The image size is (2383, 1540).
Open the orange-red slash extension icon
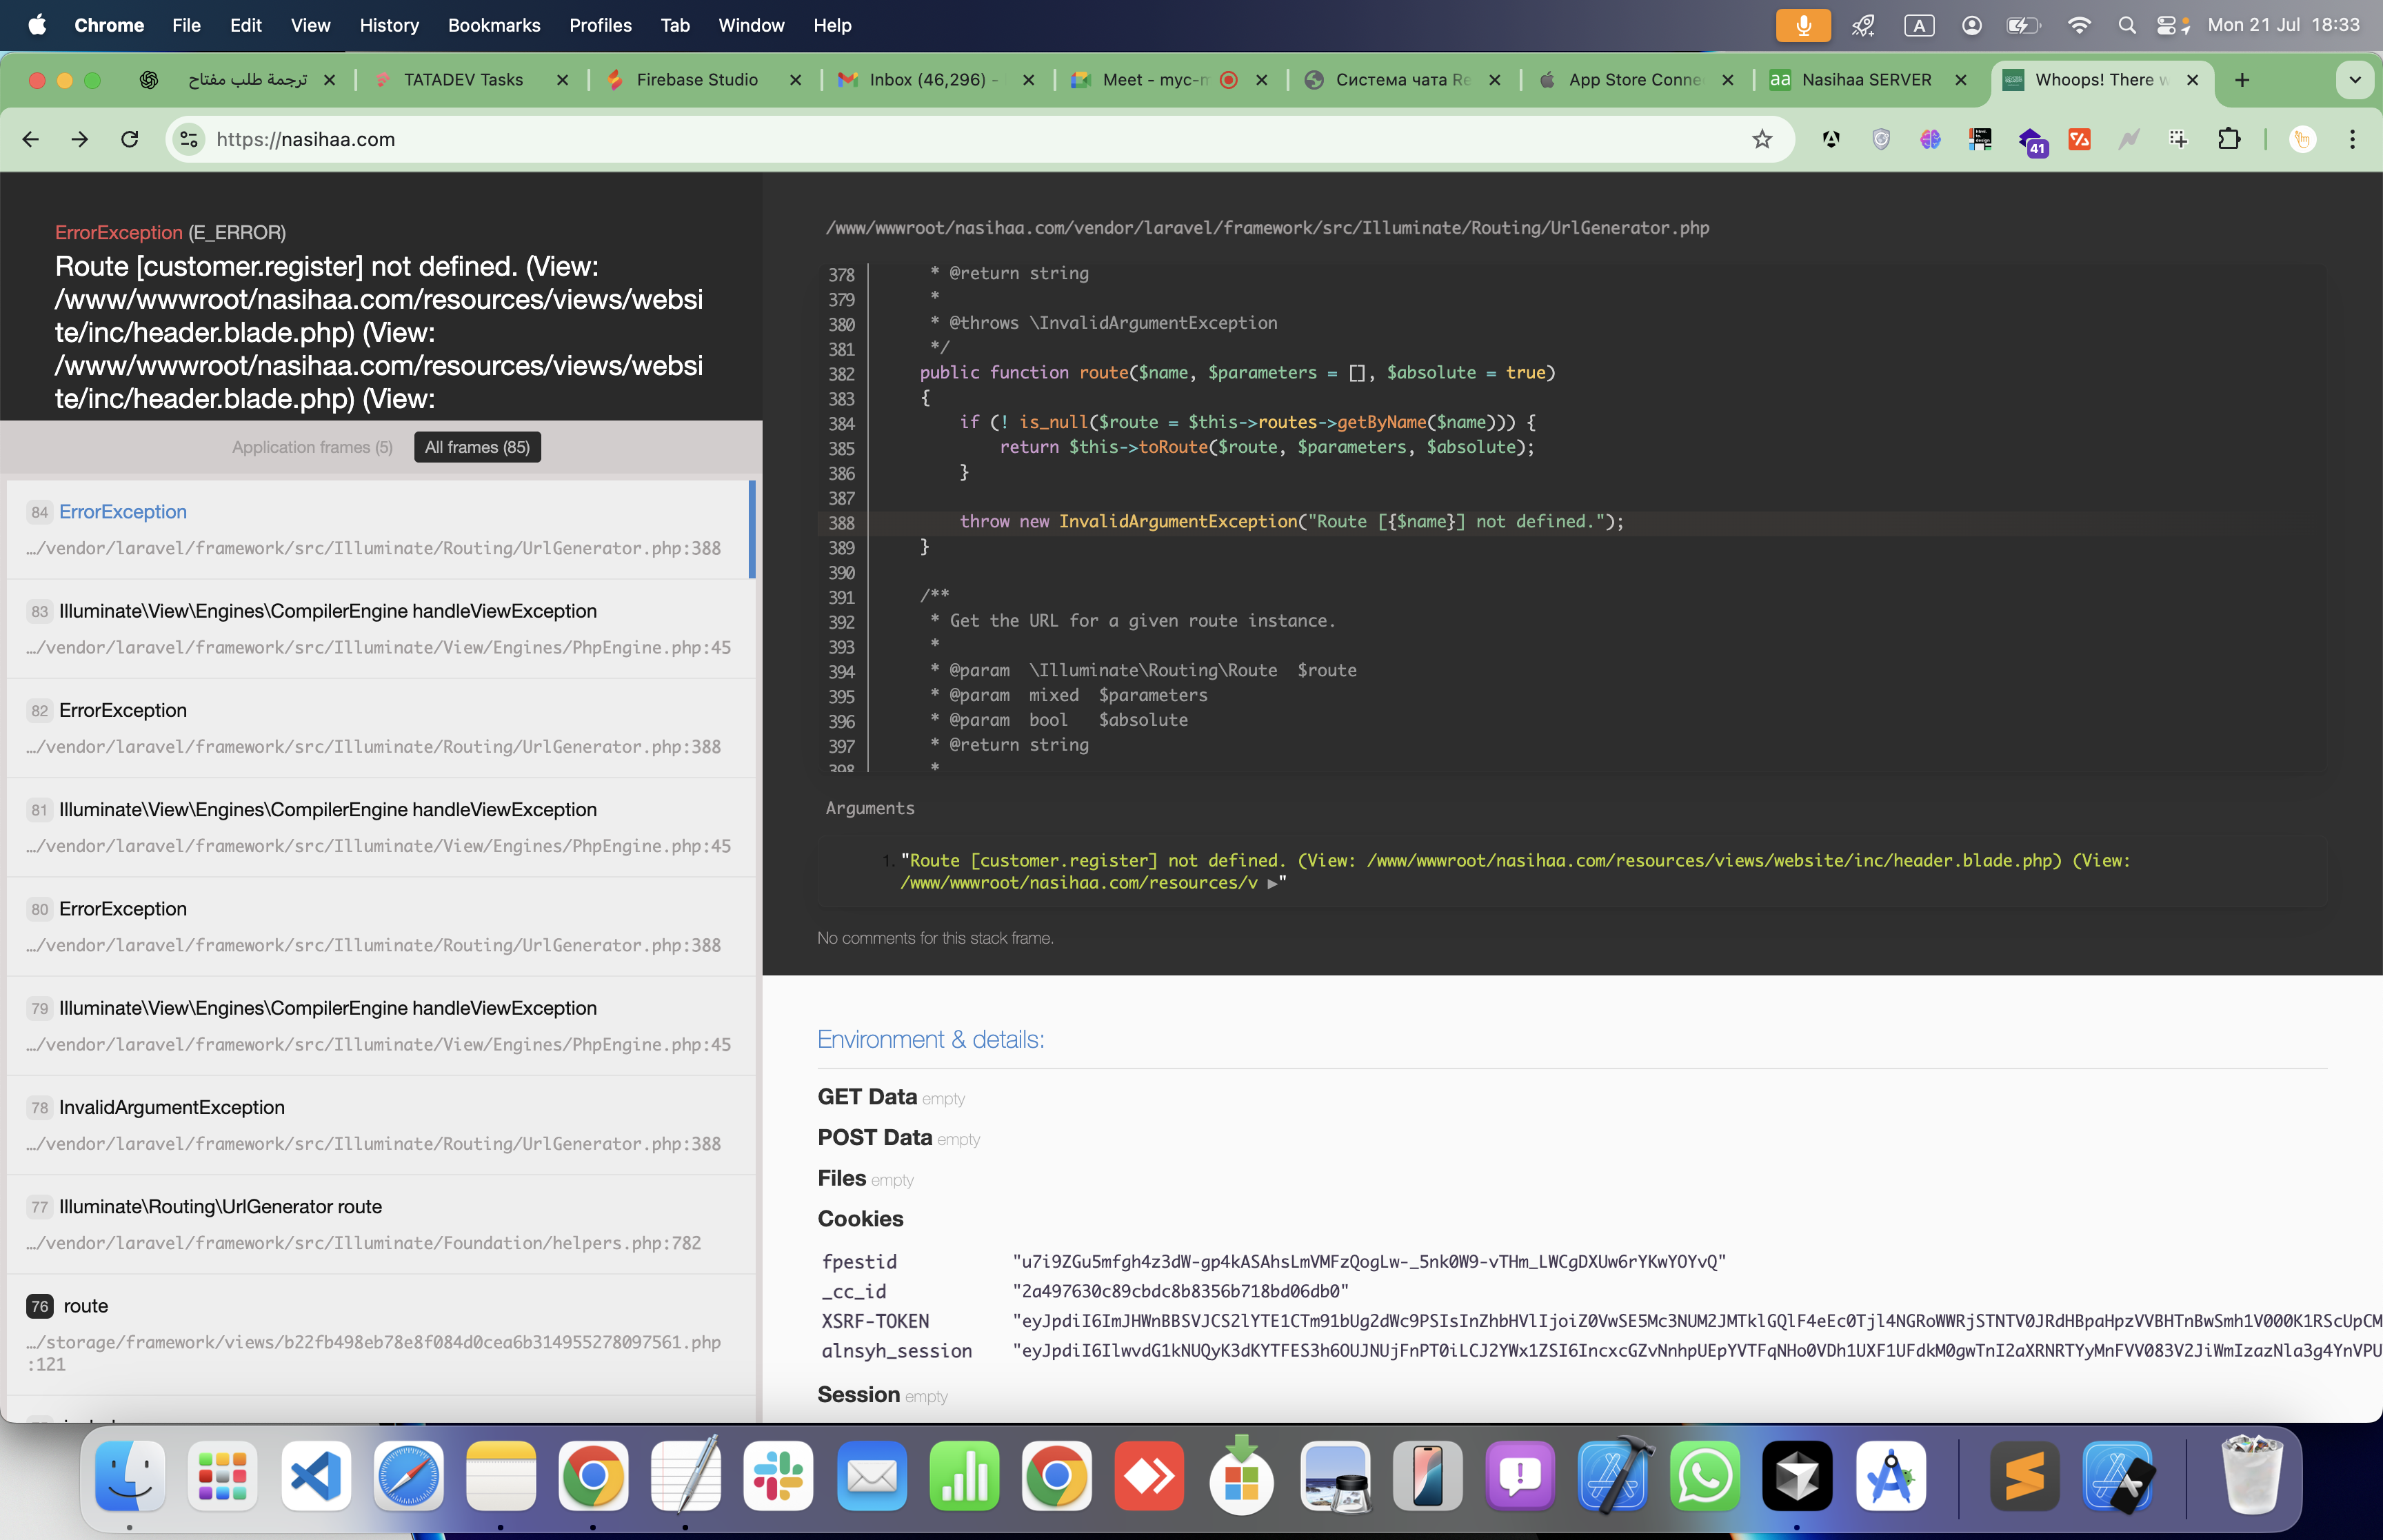coord(2080,139)
